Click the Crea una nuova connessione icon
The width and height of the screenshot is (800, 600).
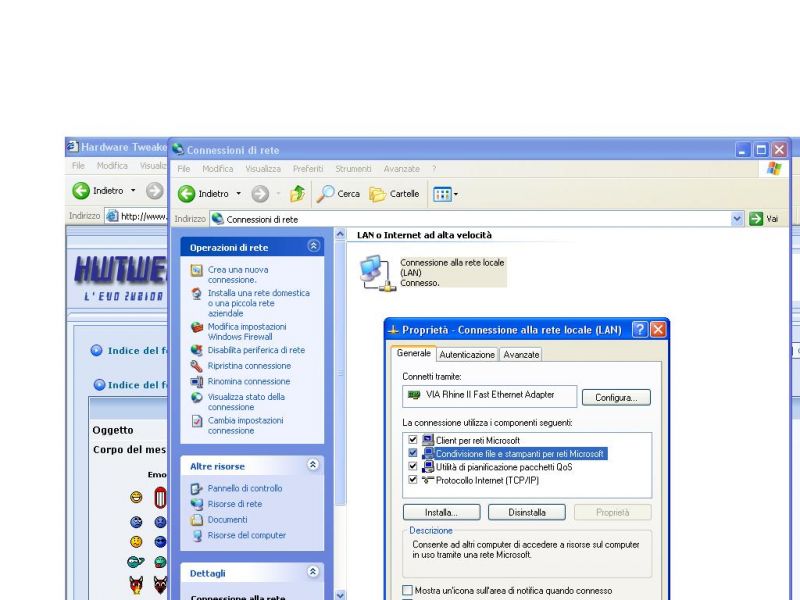click(196, 270)
